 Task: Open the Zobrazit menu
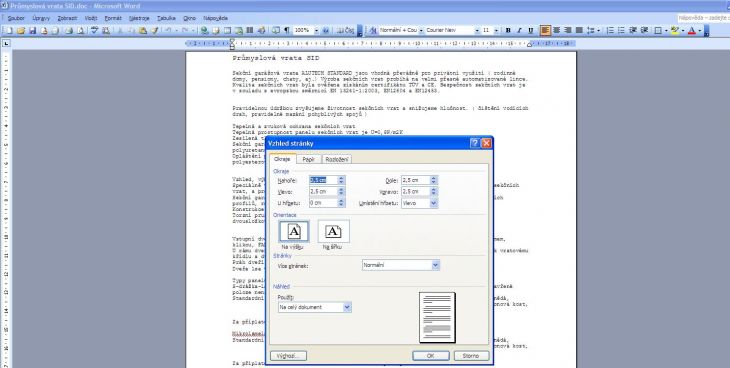(x=68, y=18)
